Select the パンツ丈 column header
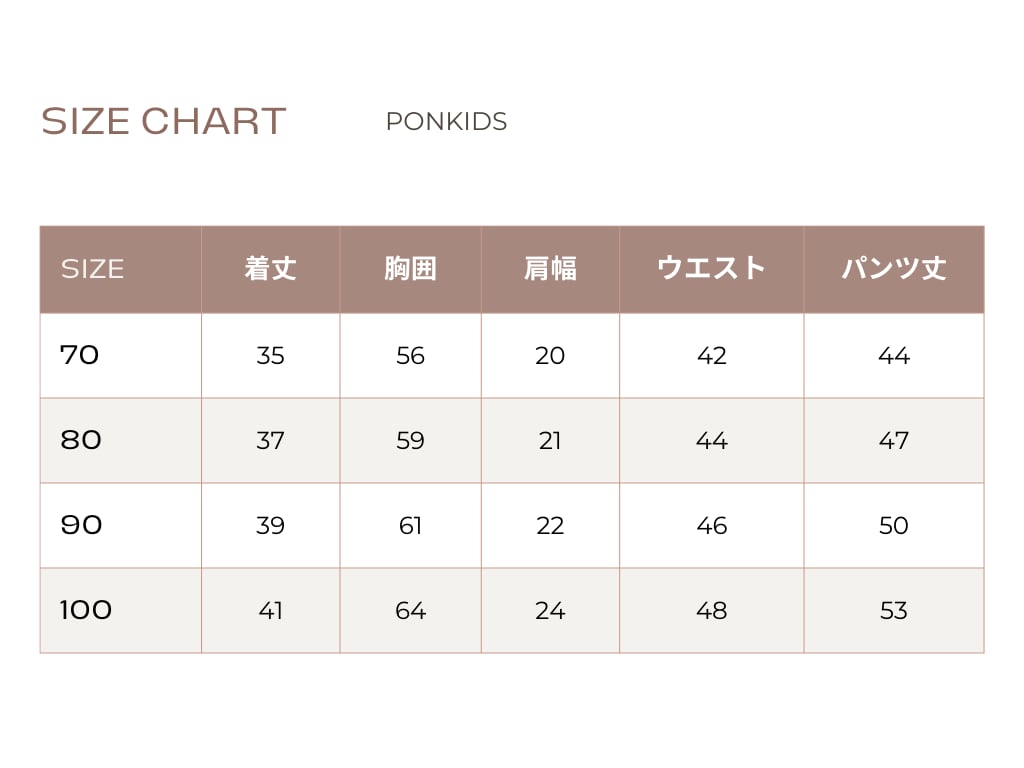Screen dimensions: 1024x768 point(893,269)
